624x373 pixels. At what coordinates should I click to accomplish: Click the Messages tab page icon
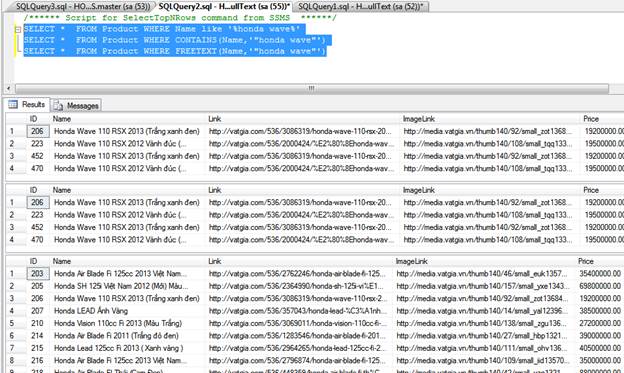[58, 105]
